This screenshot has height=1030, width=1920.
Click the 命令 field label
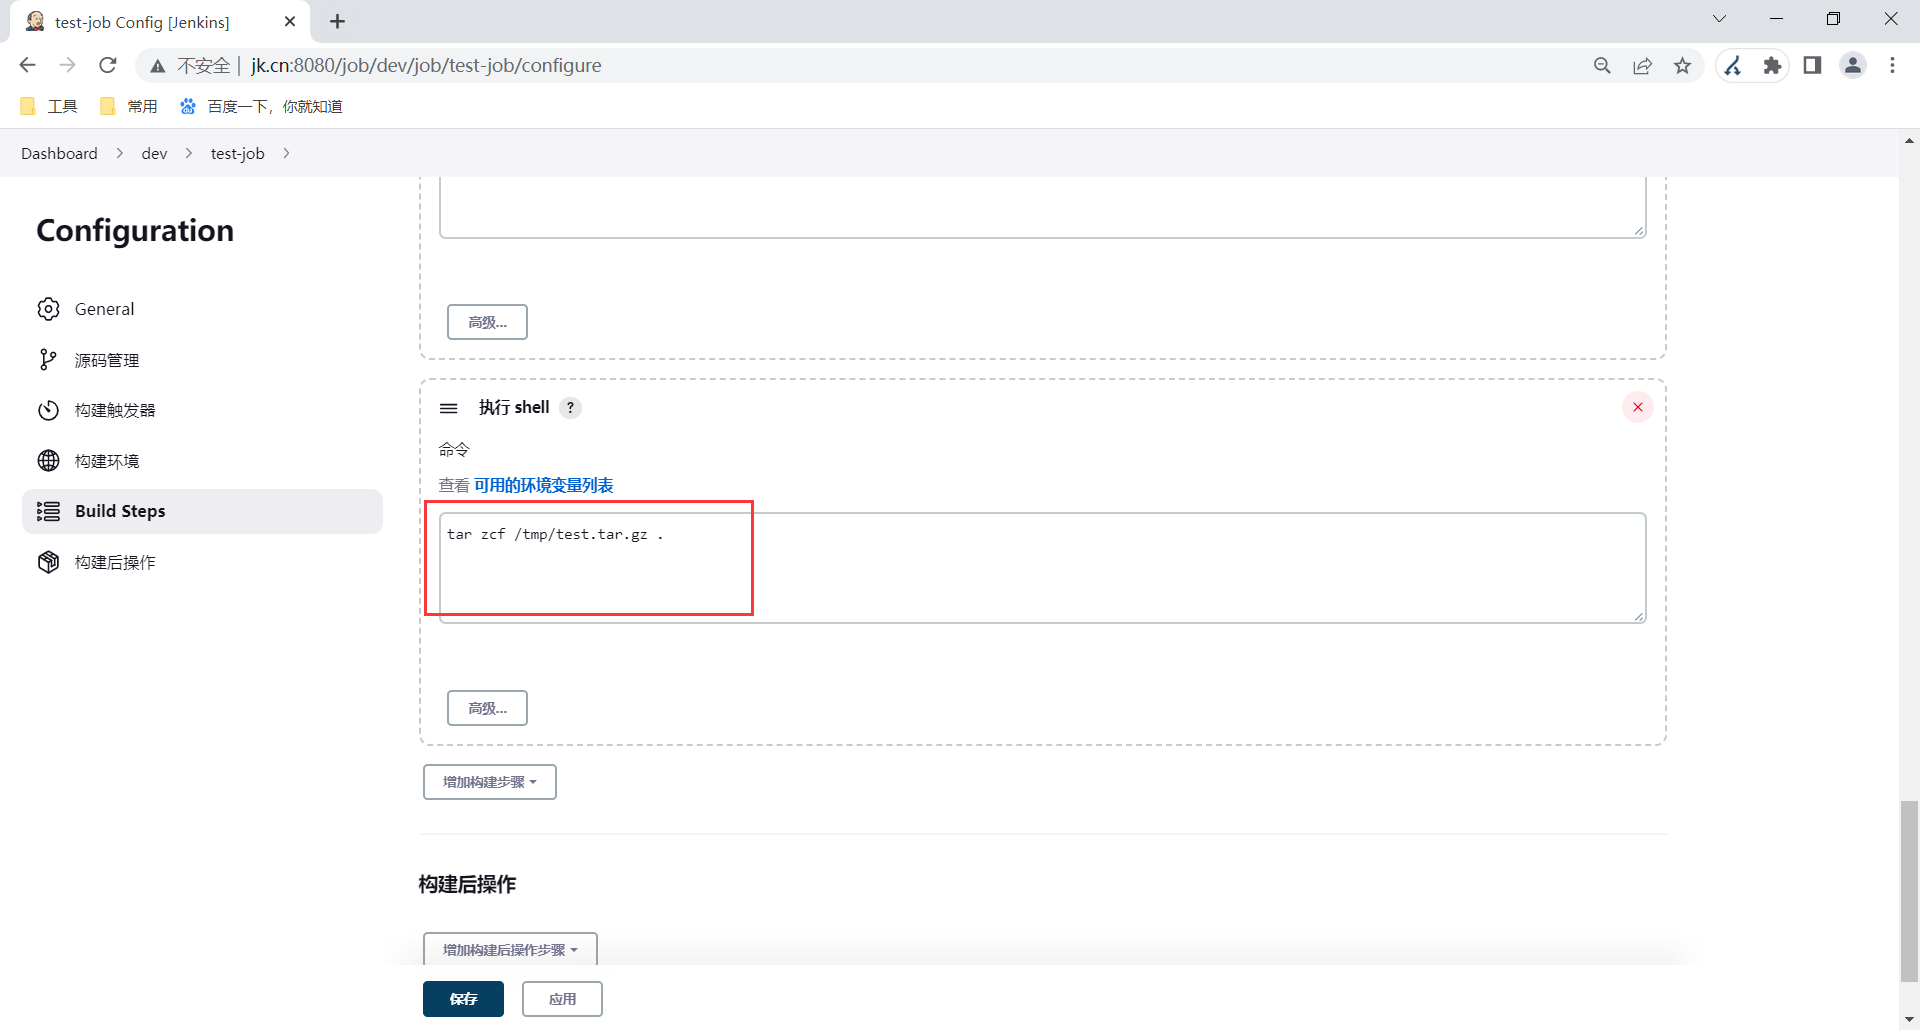click(x=454, y=449)
